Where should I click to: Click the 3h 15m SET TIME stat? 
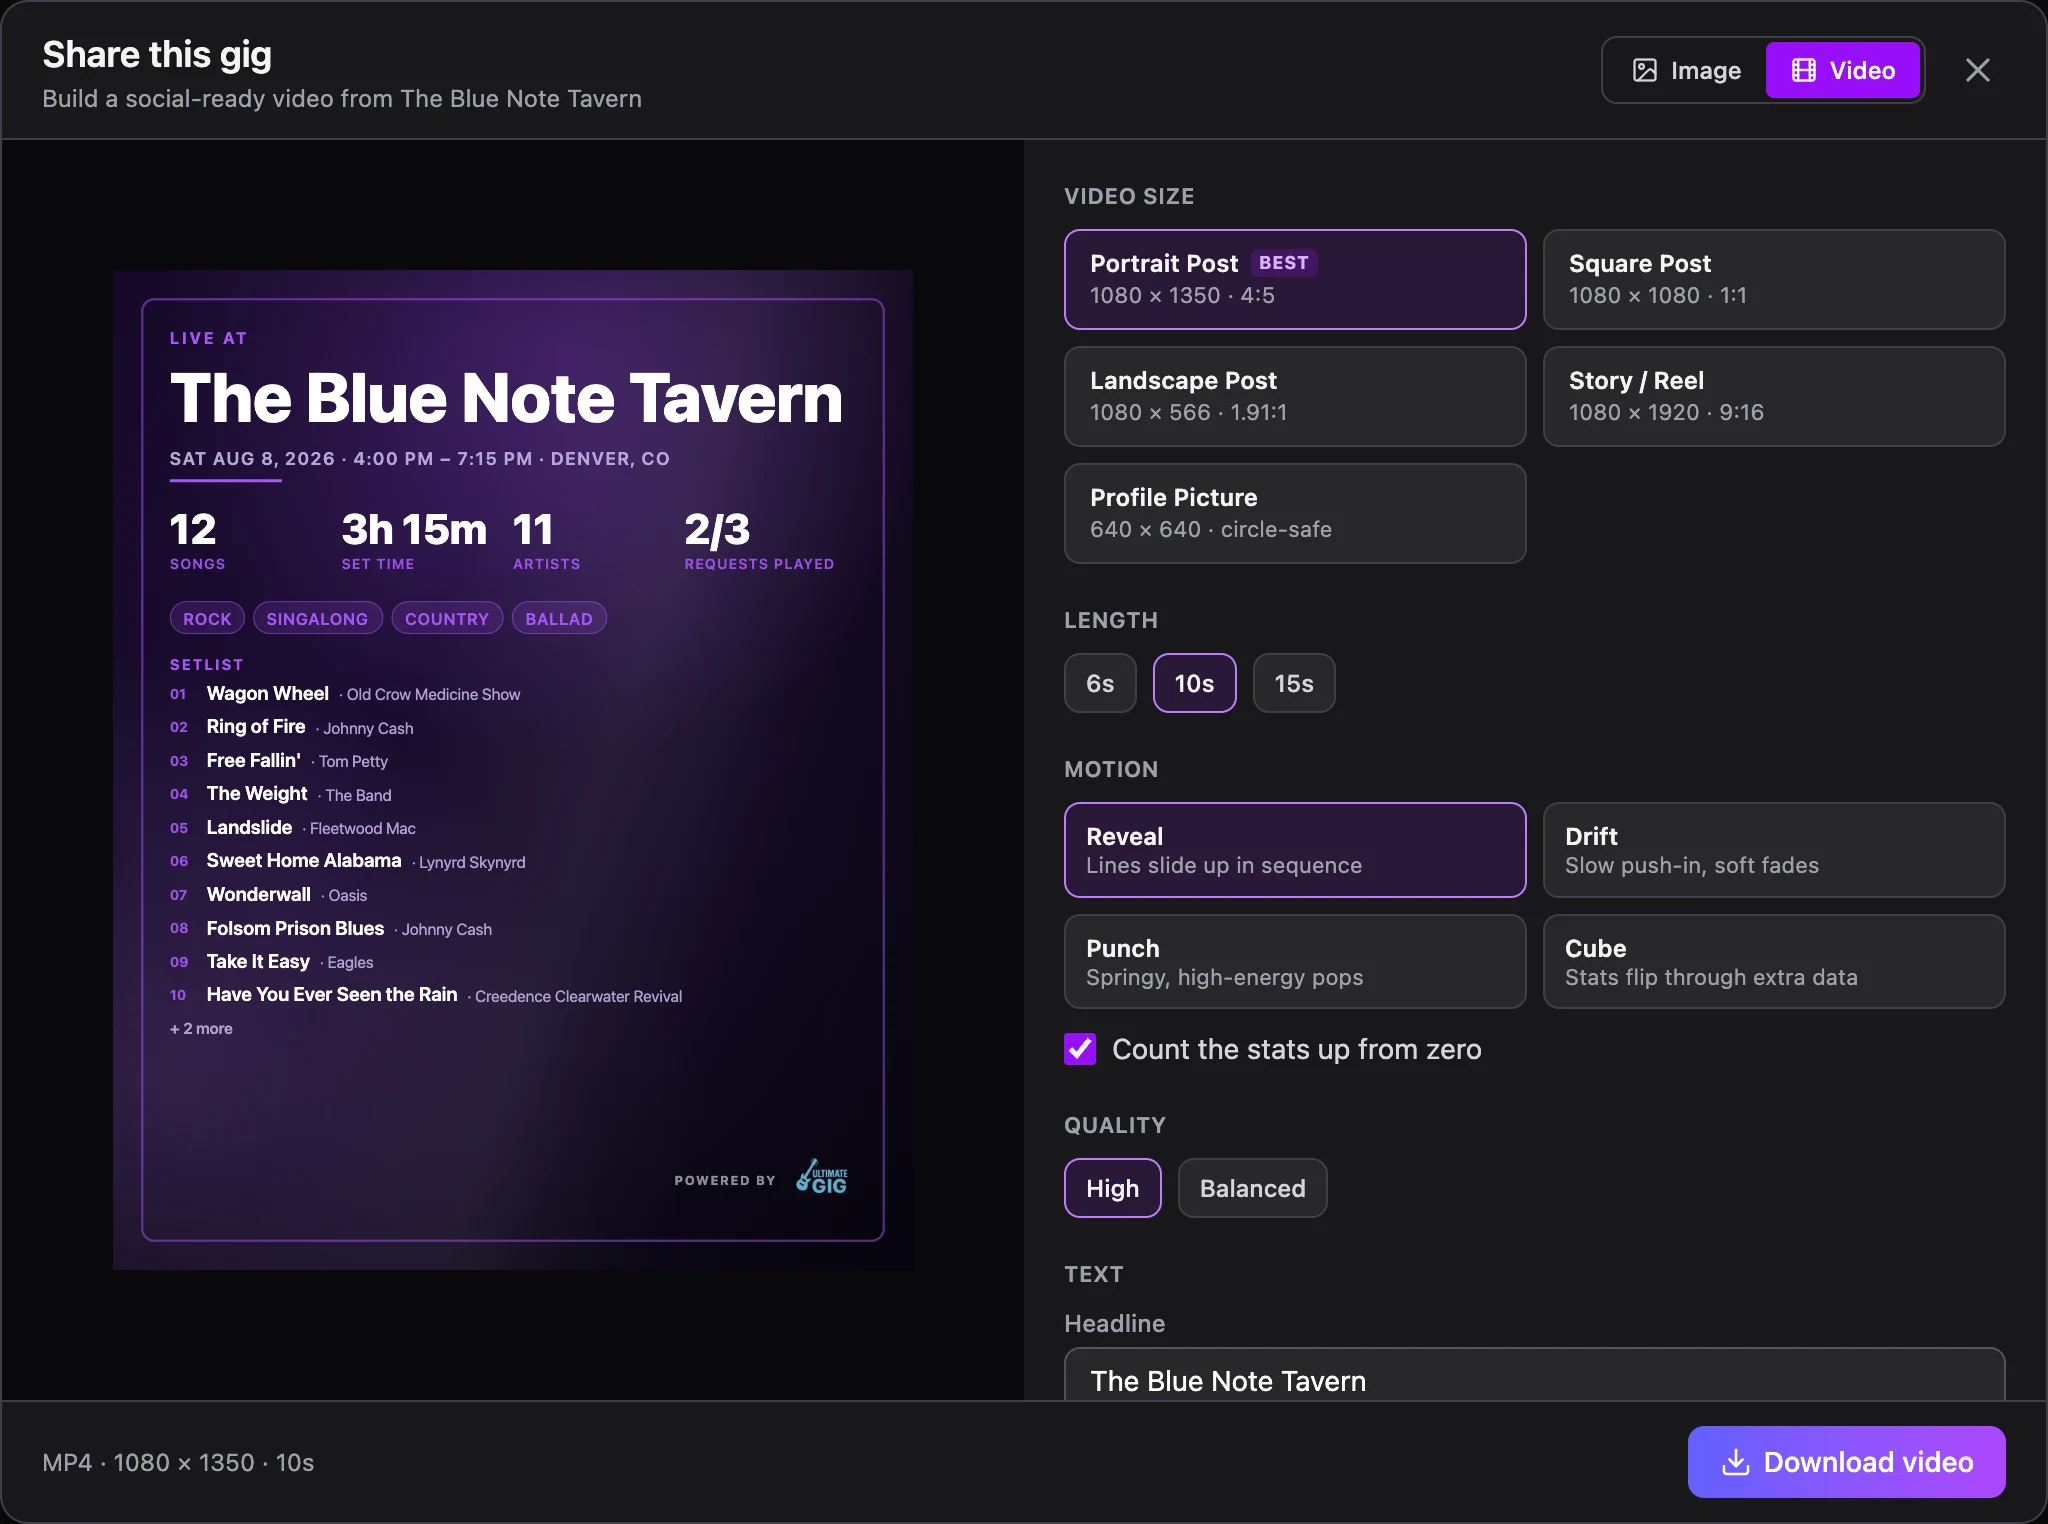click(x=414, y=540)
